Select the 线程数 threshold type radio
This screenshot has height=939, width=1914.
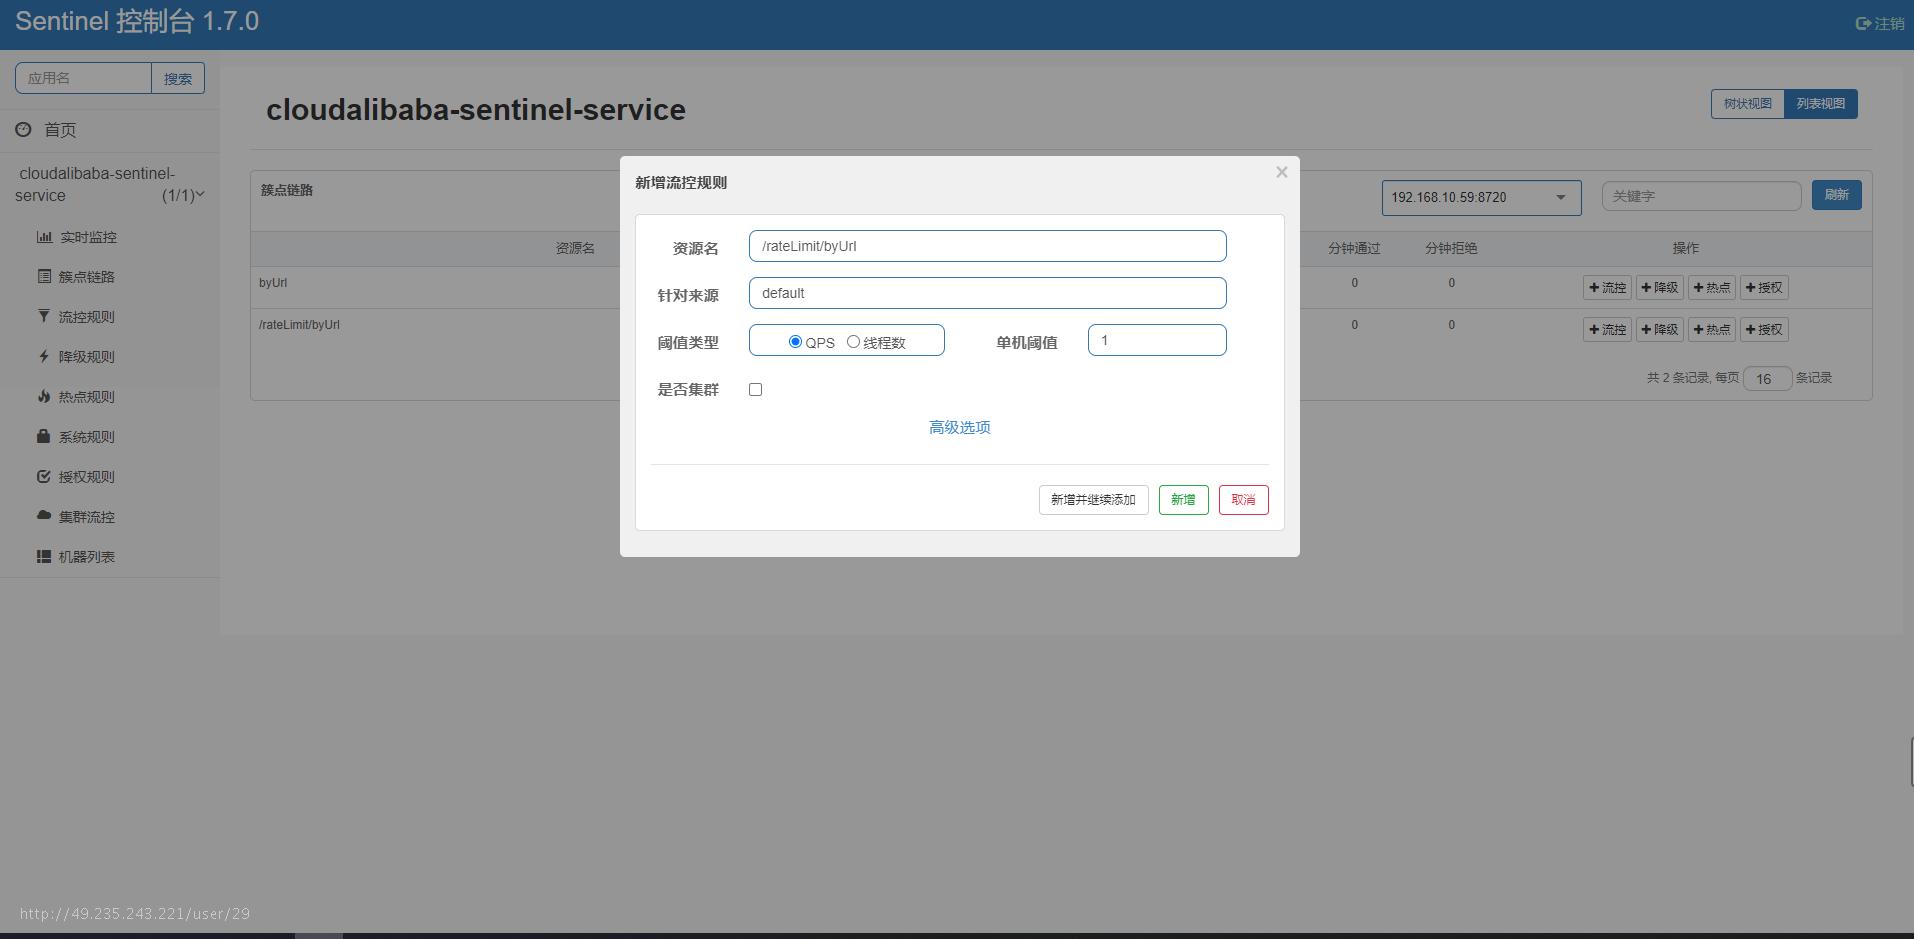coord(853,342)
